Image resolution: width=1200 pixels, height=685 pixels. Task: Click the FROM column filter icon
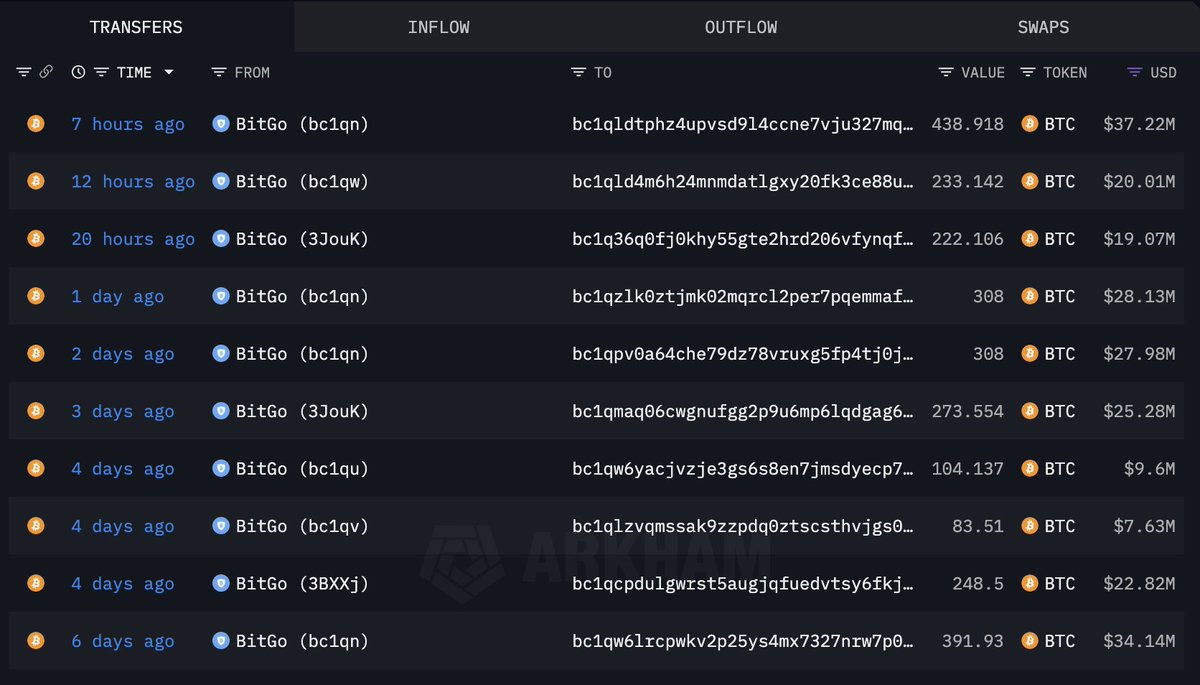[219, 72]
